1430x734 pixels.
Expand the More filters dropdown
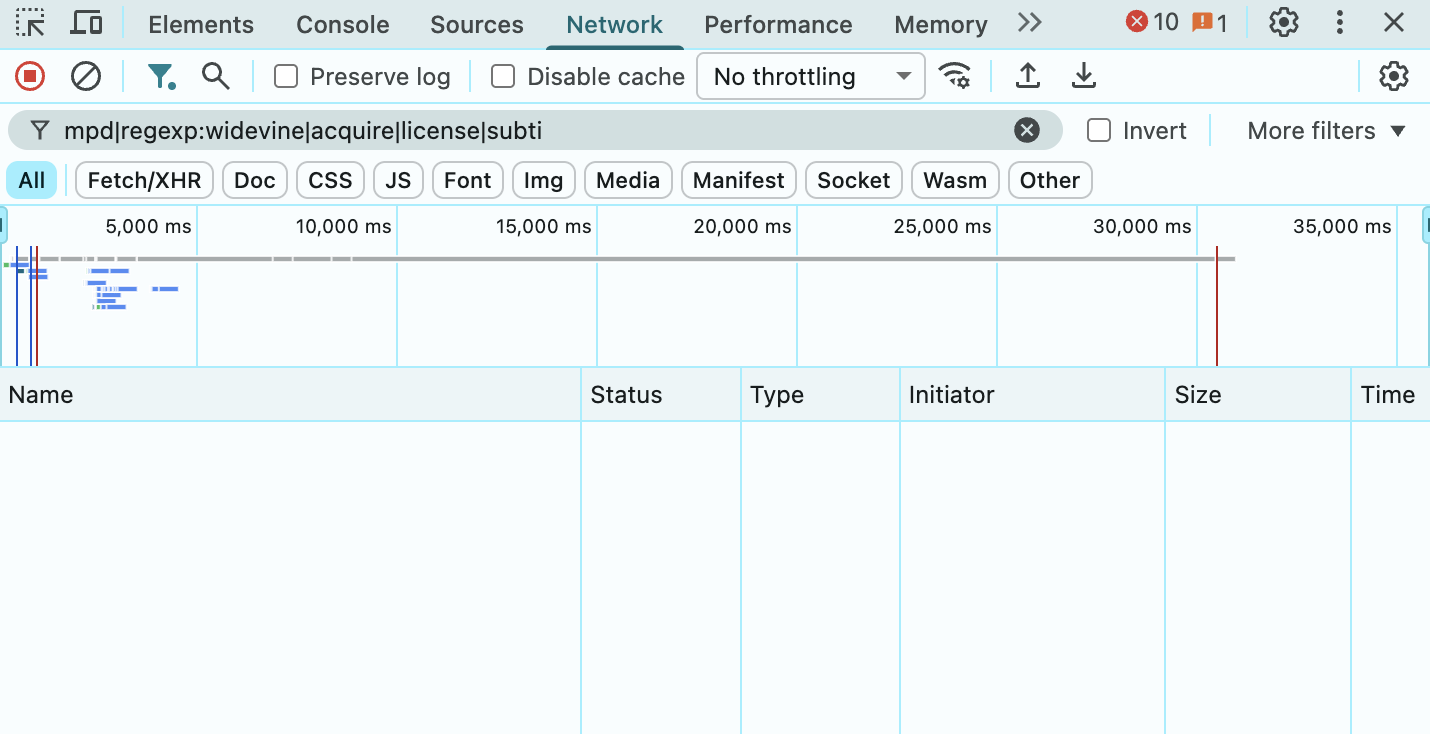point(1326,131)
